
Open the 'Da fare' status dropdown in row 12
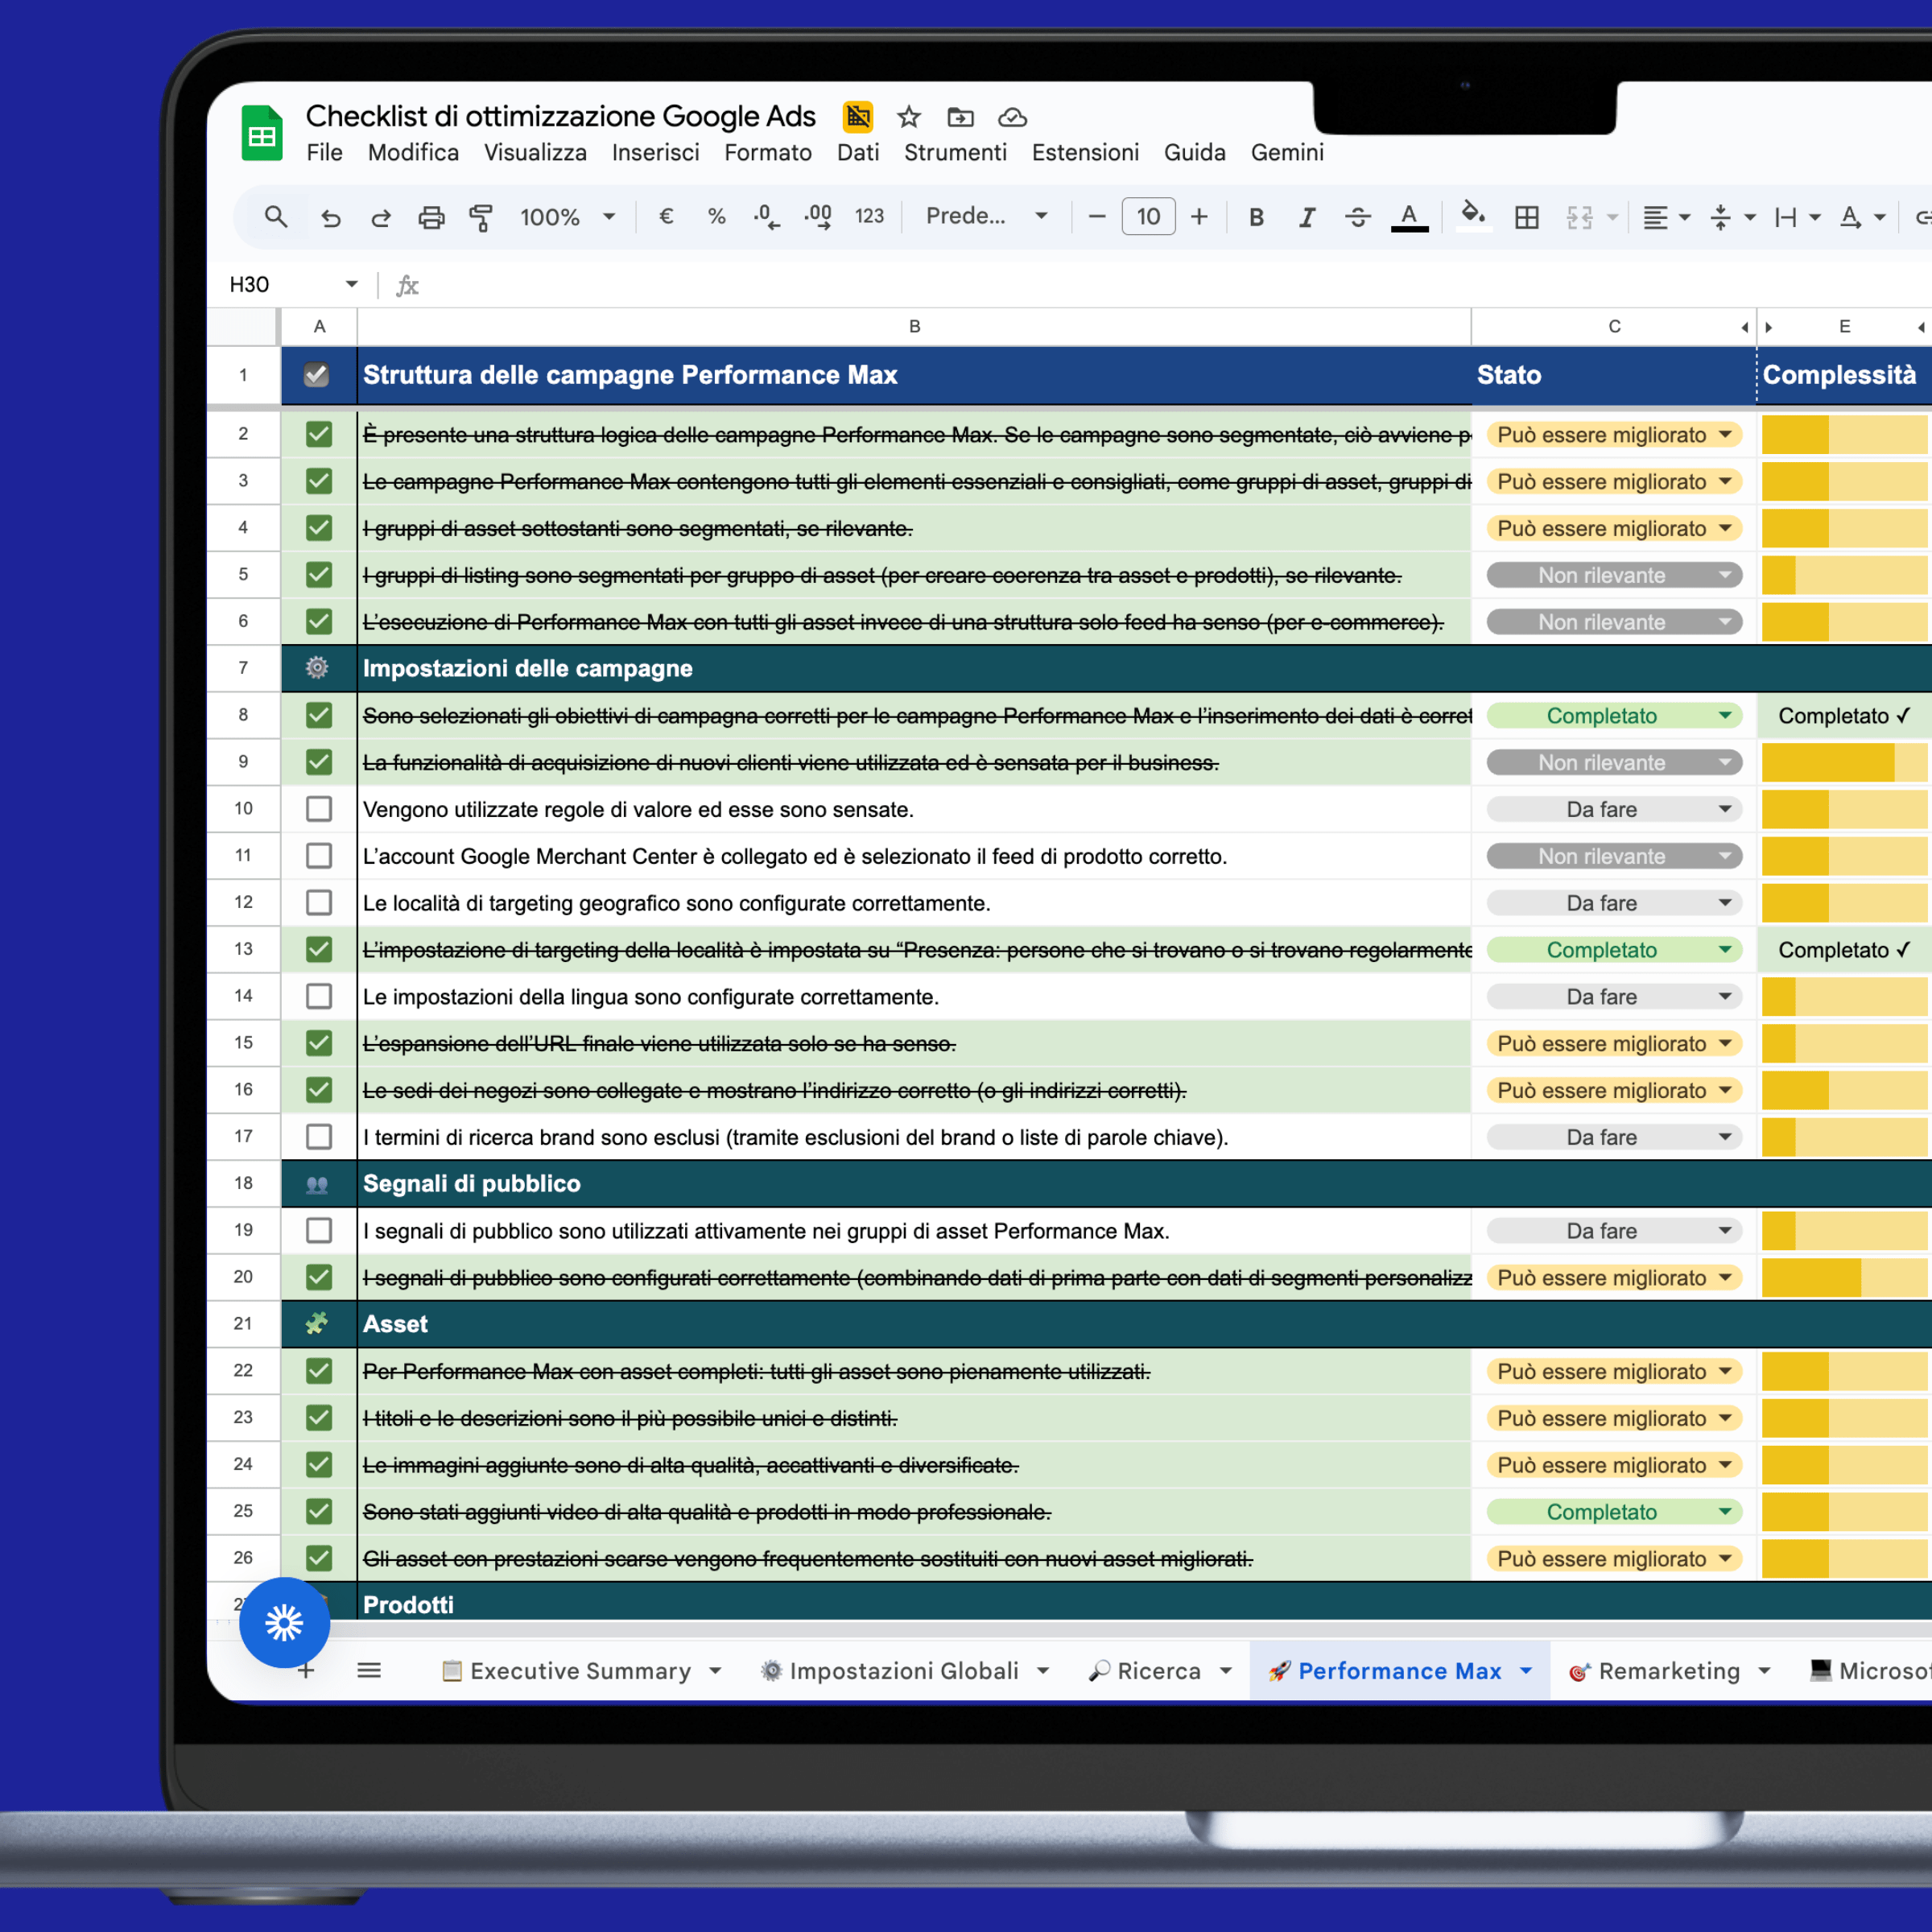tap(1724, 902)
